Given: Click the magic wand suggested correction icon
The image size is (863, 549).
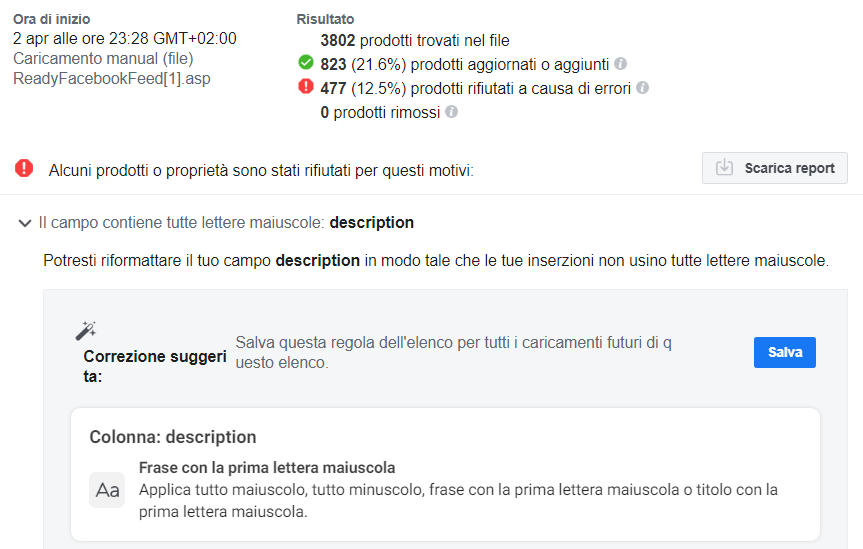Looking at the screenshot, I should tap(85, 330).
